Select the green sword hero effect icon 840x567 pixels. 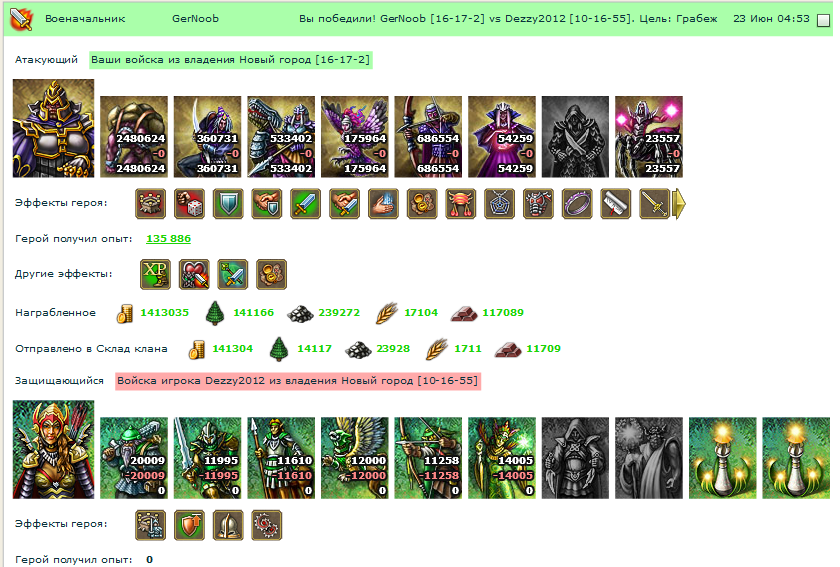[x=305, y=204]
